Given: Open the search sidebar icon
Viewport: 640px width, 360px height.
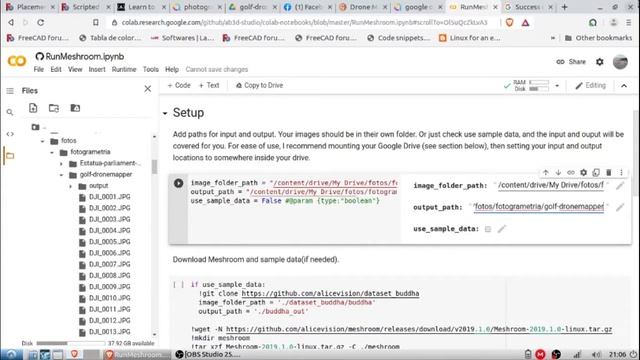Looking at the screenshot, I should point(10,112).
